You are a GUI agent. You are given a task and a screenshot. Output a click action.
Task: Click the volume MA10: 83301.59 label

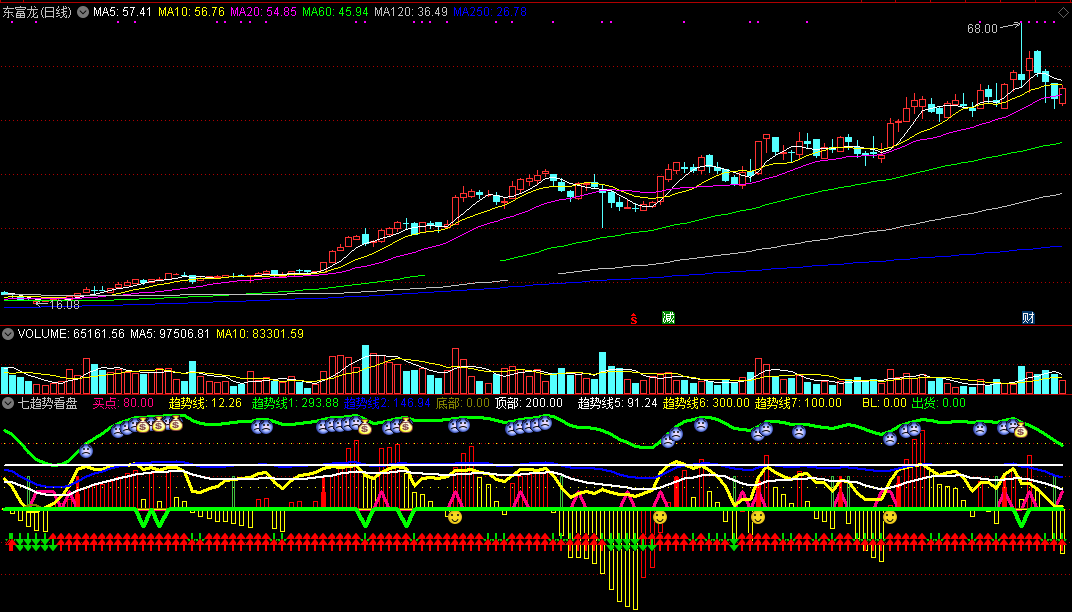click(x=260, y=334)
